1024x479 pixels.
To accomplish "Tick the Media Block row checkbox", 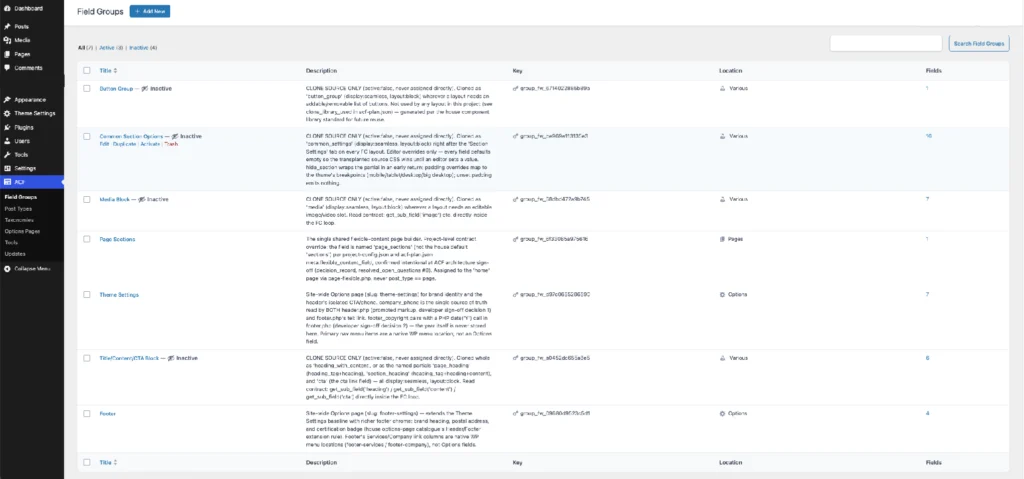I will [87, 199].
